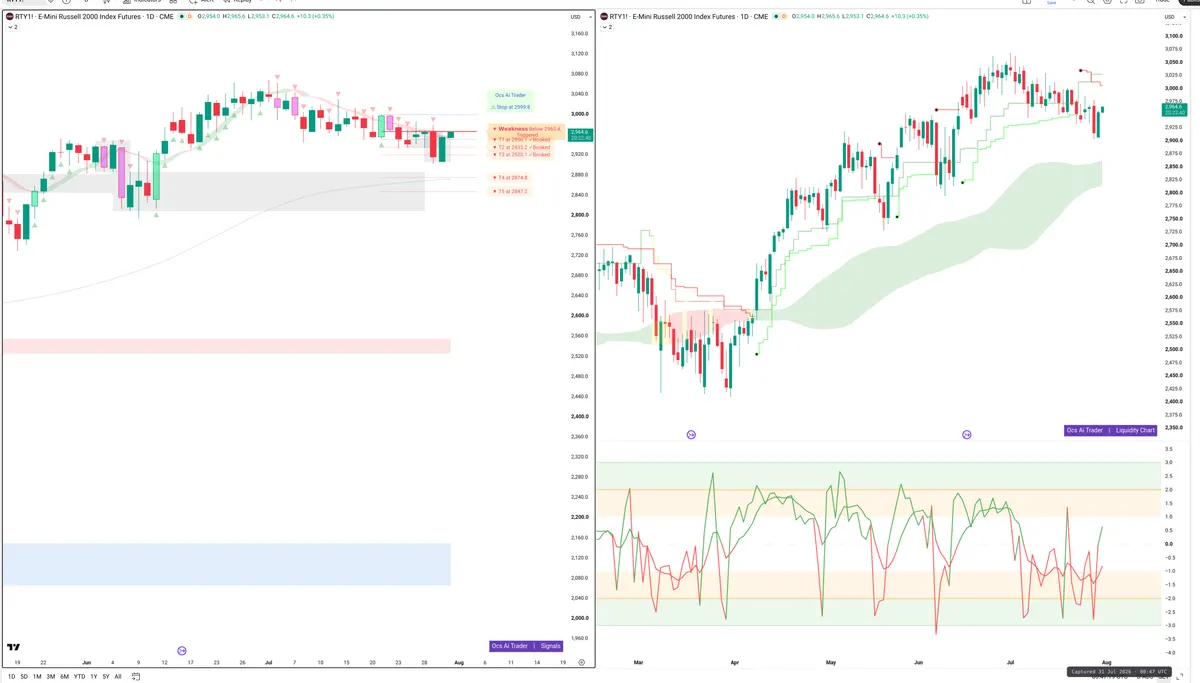Click the 2,350.0 price axis value
This screenshot has width=1200, height=683.
1173,427
